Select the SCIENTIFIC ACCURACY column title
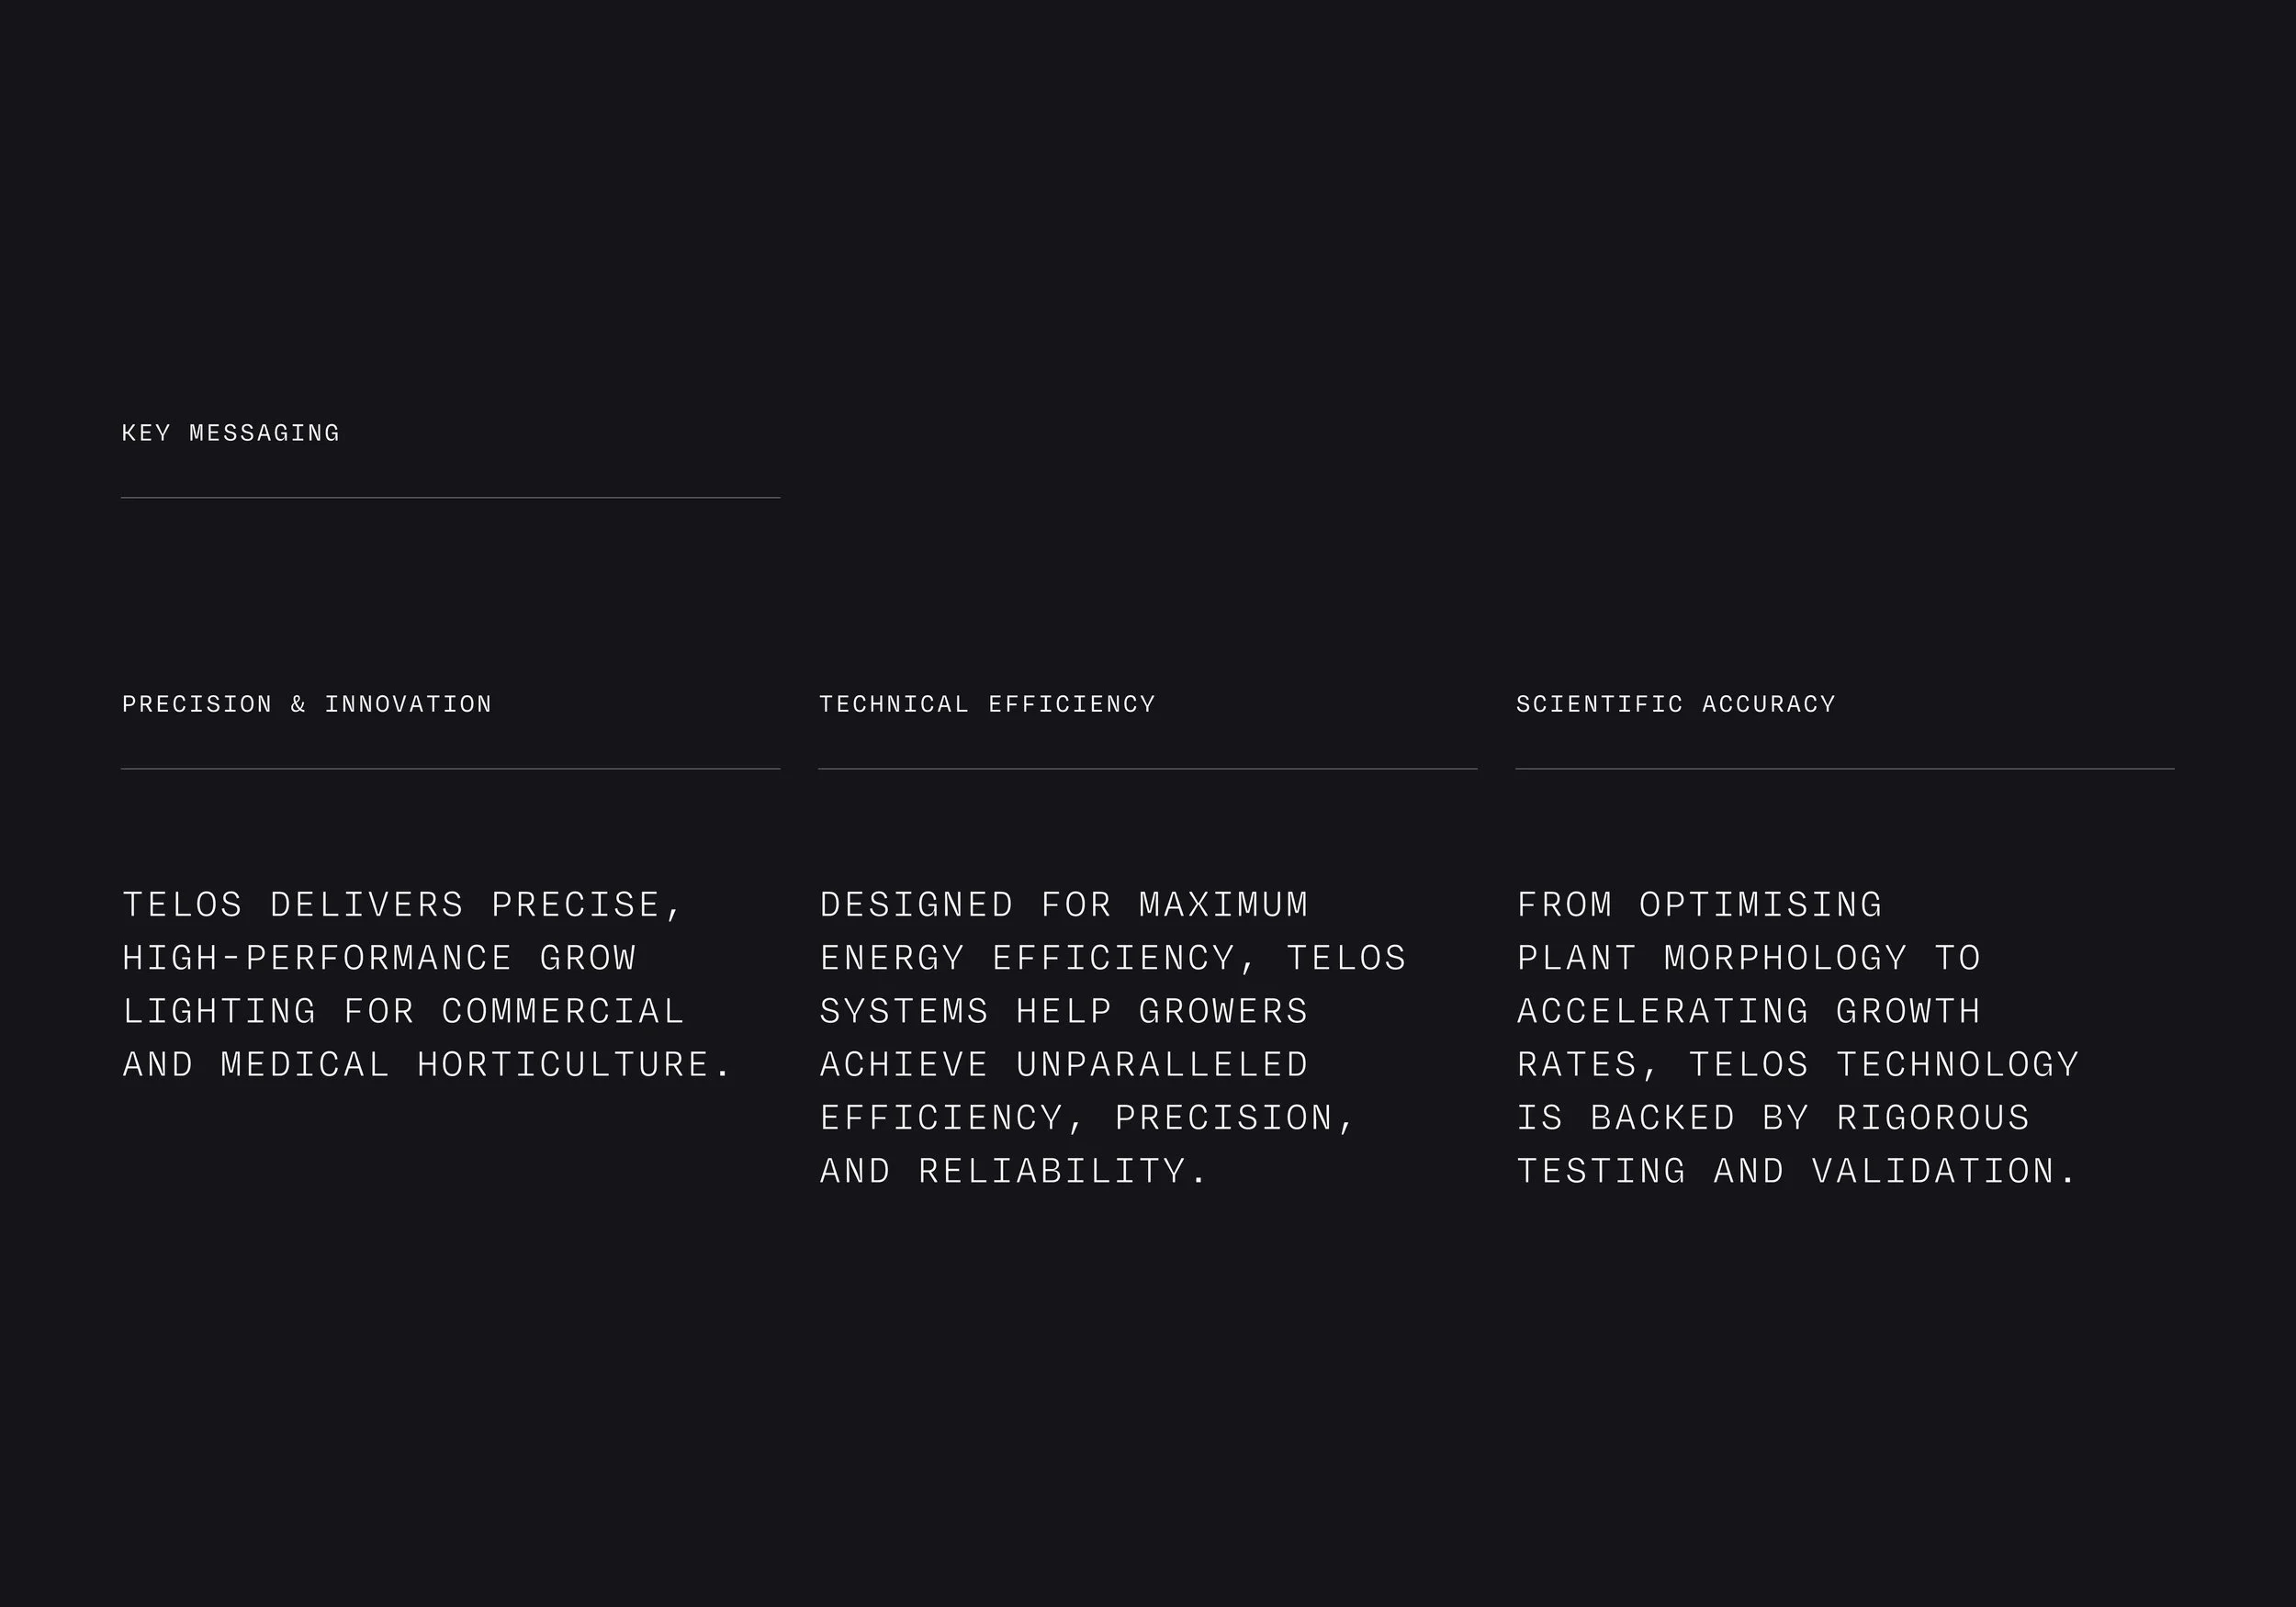This screenshot has height=1607, width=2296. pyautogui.click(x=1676, y=704)
